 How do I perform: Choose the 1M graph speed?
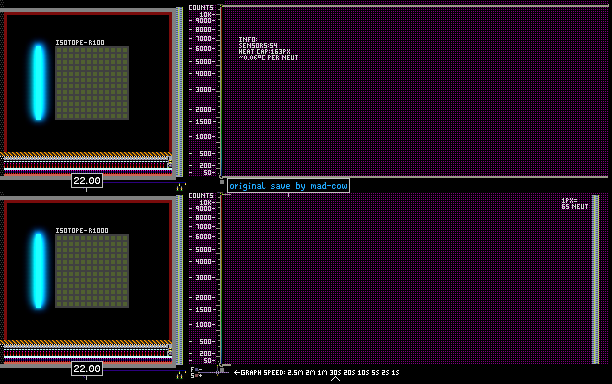tap(322, 373)
